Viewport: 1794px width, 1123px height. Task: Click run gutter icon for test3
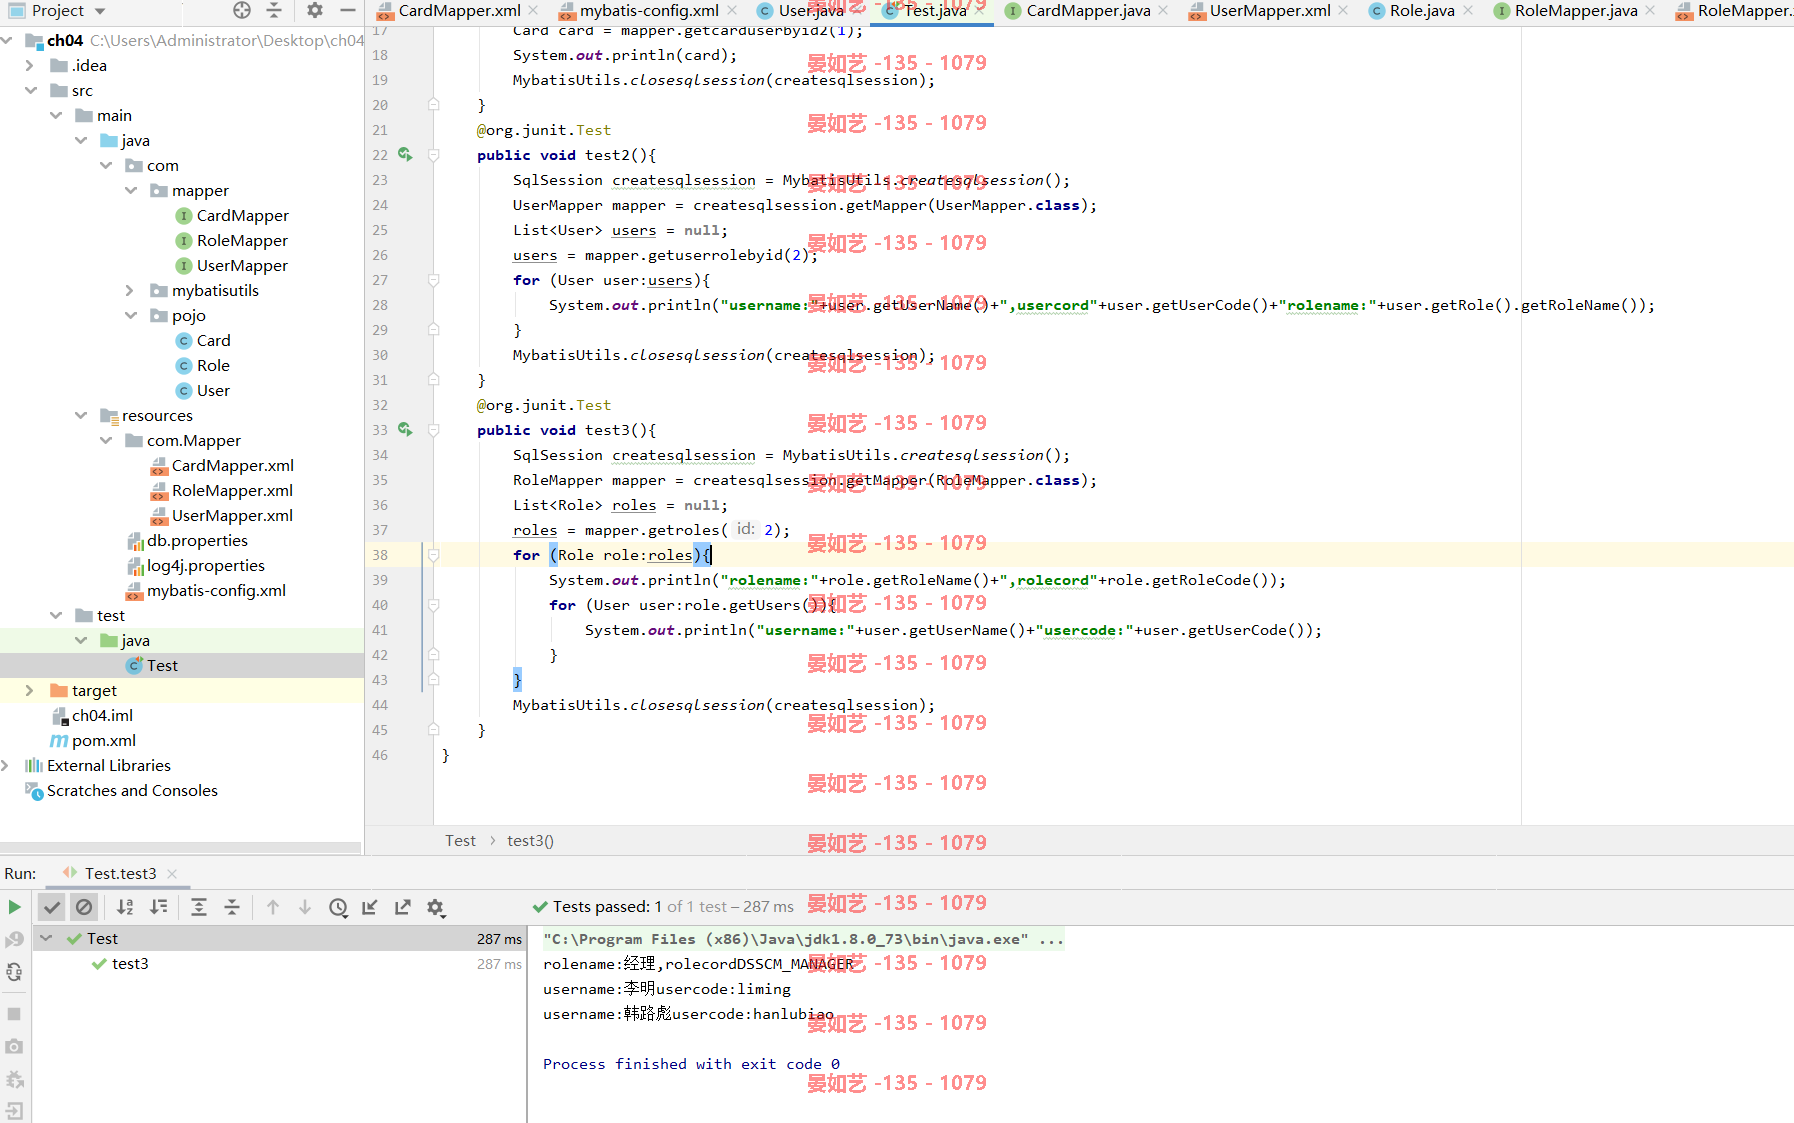(405, 429)
